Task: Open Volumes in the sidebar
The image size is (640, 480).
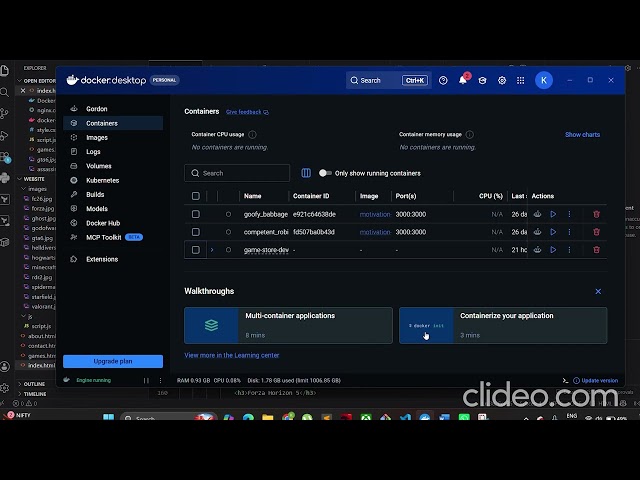Action: pyautogui.click(x=113, y=166)
